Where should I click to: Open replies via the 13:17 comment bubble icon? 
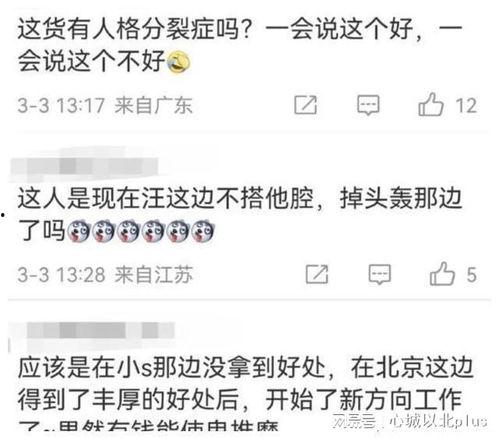pyautogui.click(x=368, y=105)
